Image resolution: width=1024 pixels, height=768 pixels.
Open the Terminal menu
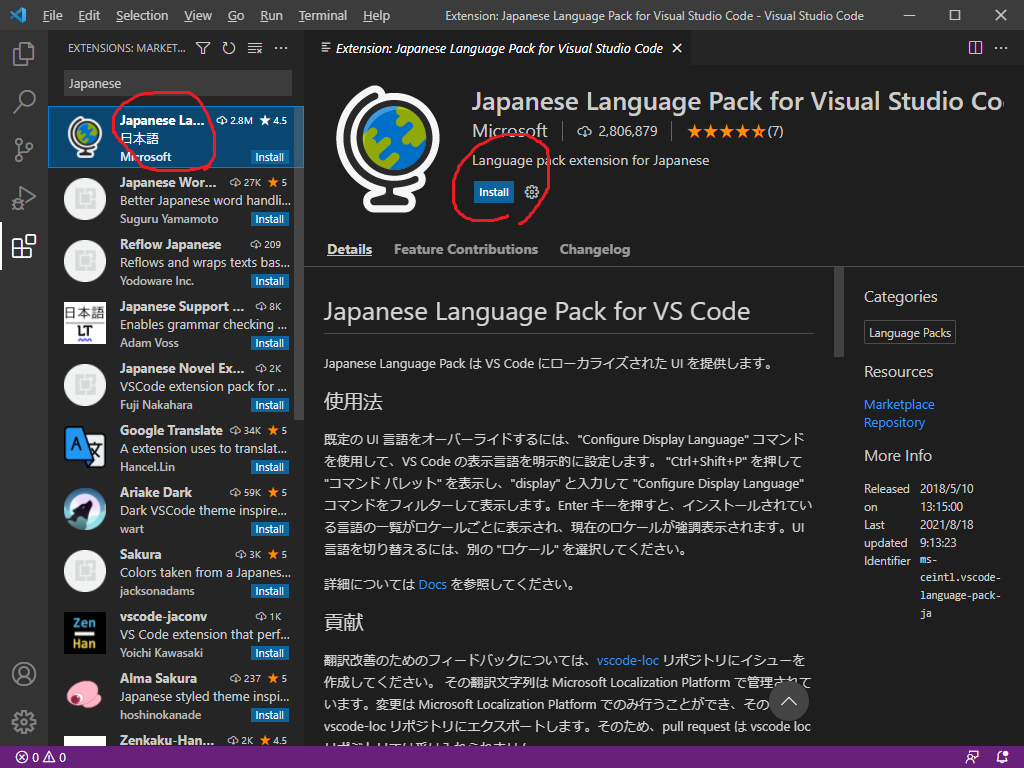(x=322, y=15)
